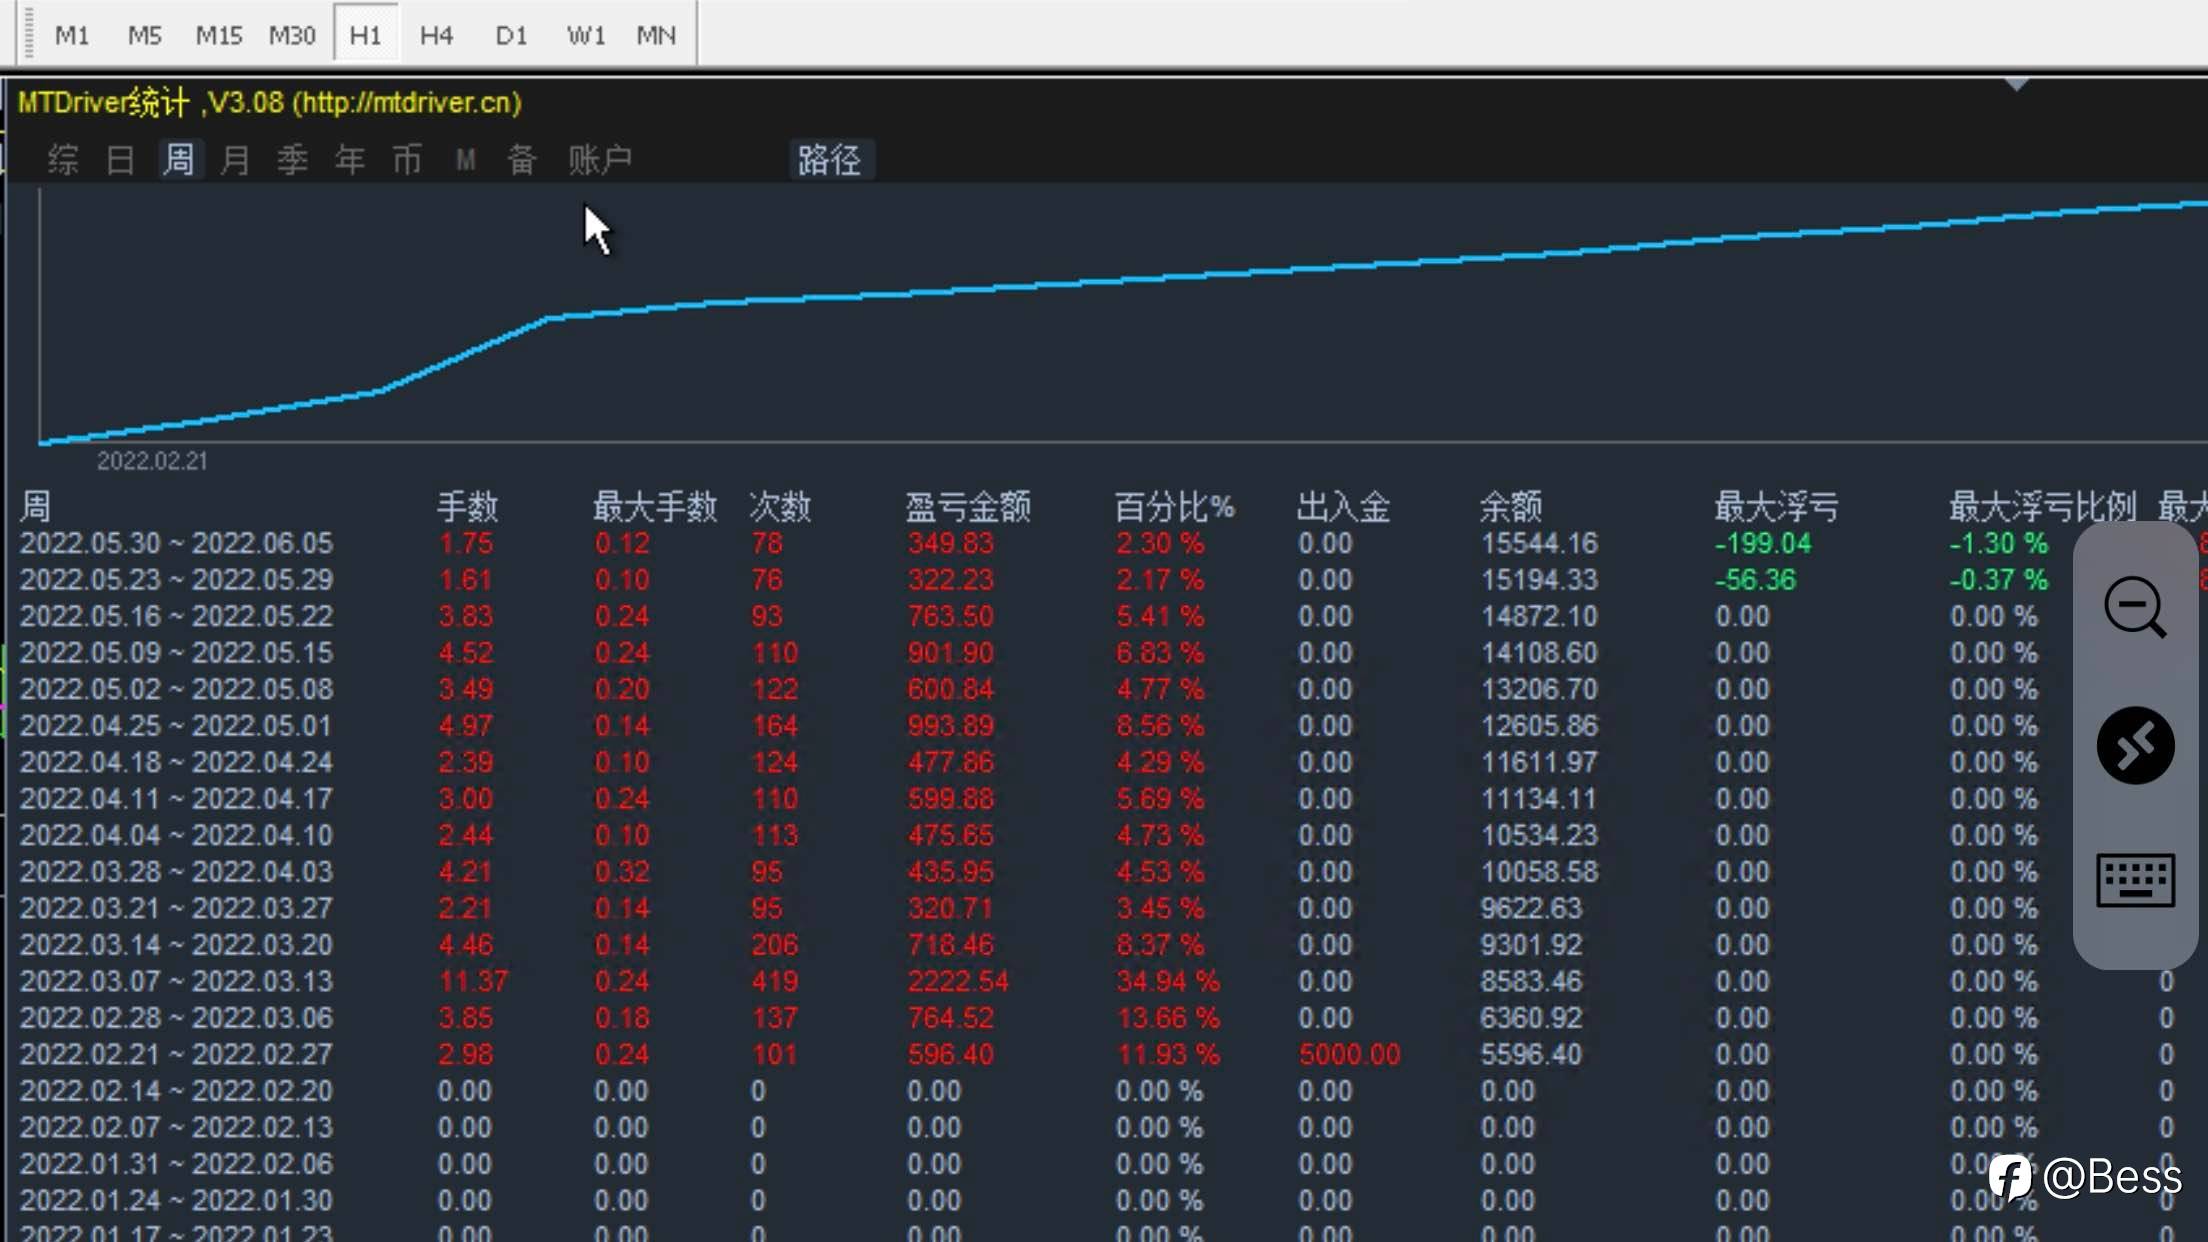Select the 2022.03.07 ~ 2022.03.13 week row
This screenshot has height=1242, width=2208.
click(x=176, y=981)
